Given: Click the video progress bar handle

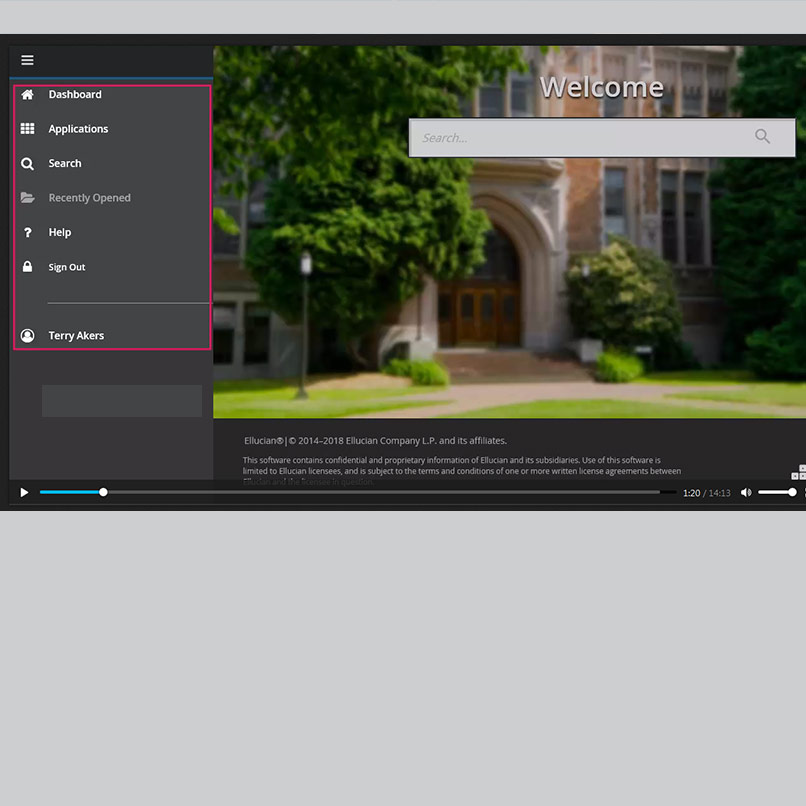Looking at the screenshot, I should (103, 492).
